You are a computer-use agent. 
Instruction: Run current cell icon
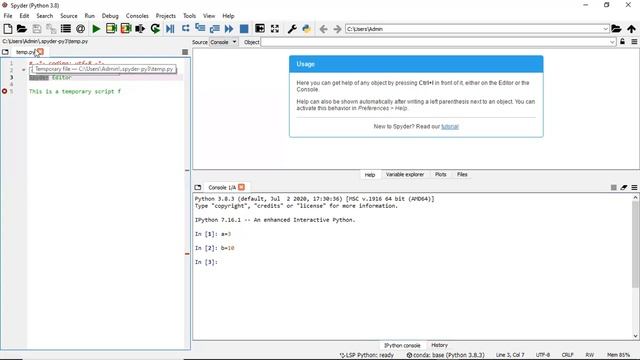pyautogui.click(x=111, y=29)
